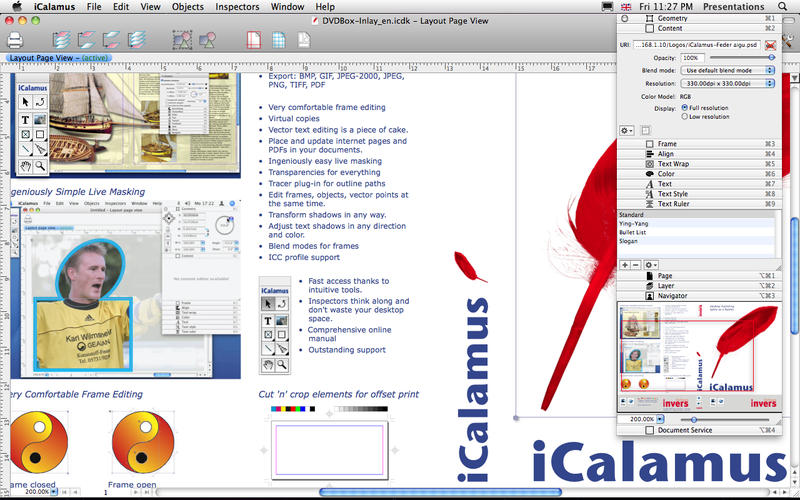The width and height of the screenshot is (800, 500).
Task: Open the Help menu
Action: (325, 7)
